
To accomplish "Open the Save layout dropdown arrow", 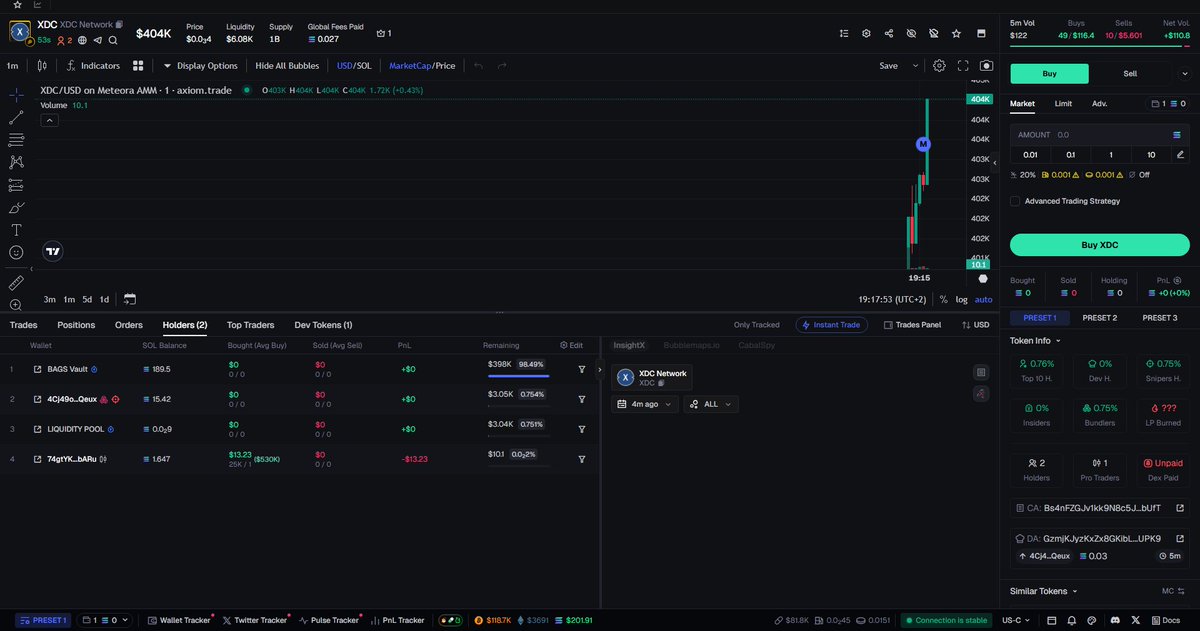I will 914,66.
